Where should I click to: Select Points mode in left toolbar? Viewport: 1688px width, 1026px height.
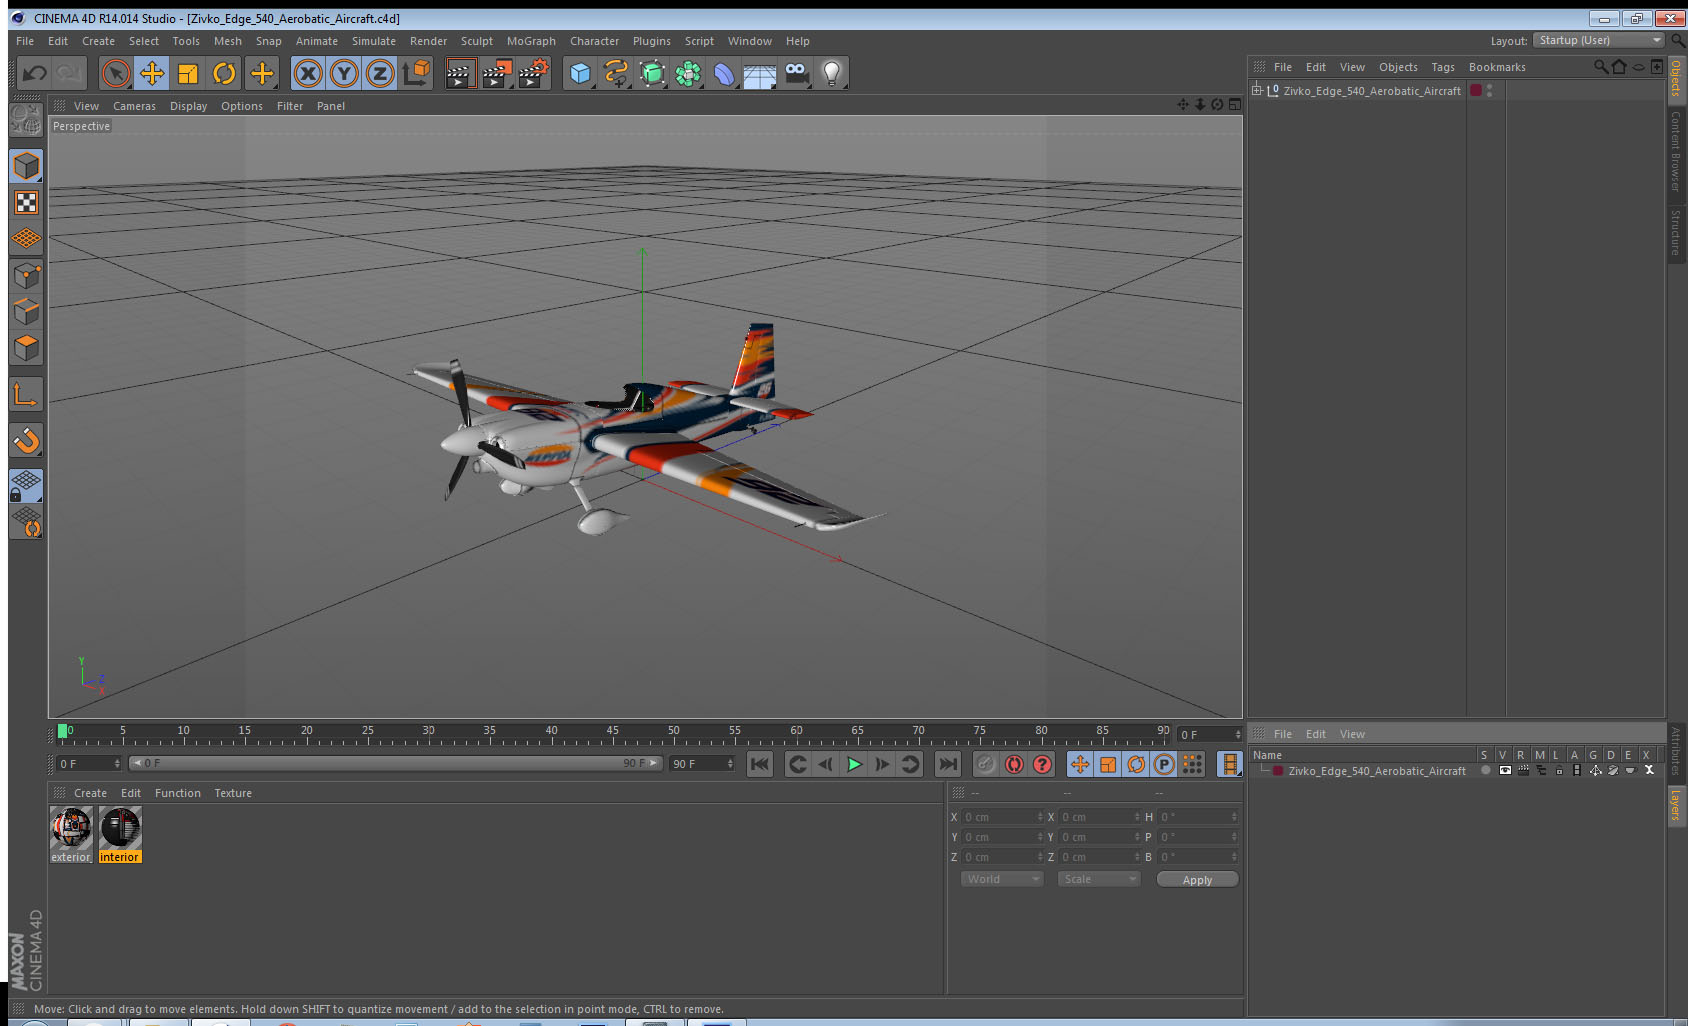(26, 276)
